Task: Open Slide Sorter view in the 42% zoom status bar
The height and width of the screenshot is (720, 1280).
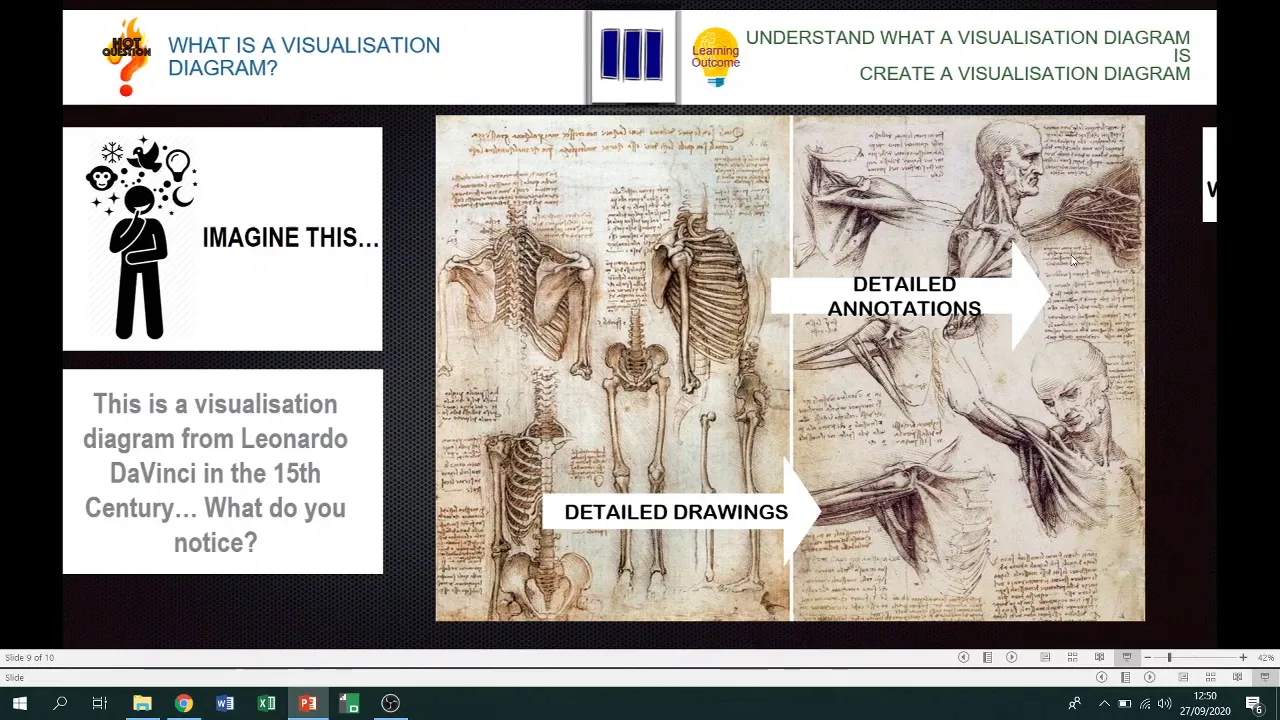Action: click(x=1072, y=657)
